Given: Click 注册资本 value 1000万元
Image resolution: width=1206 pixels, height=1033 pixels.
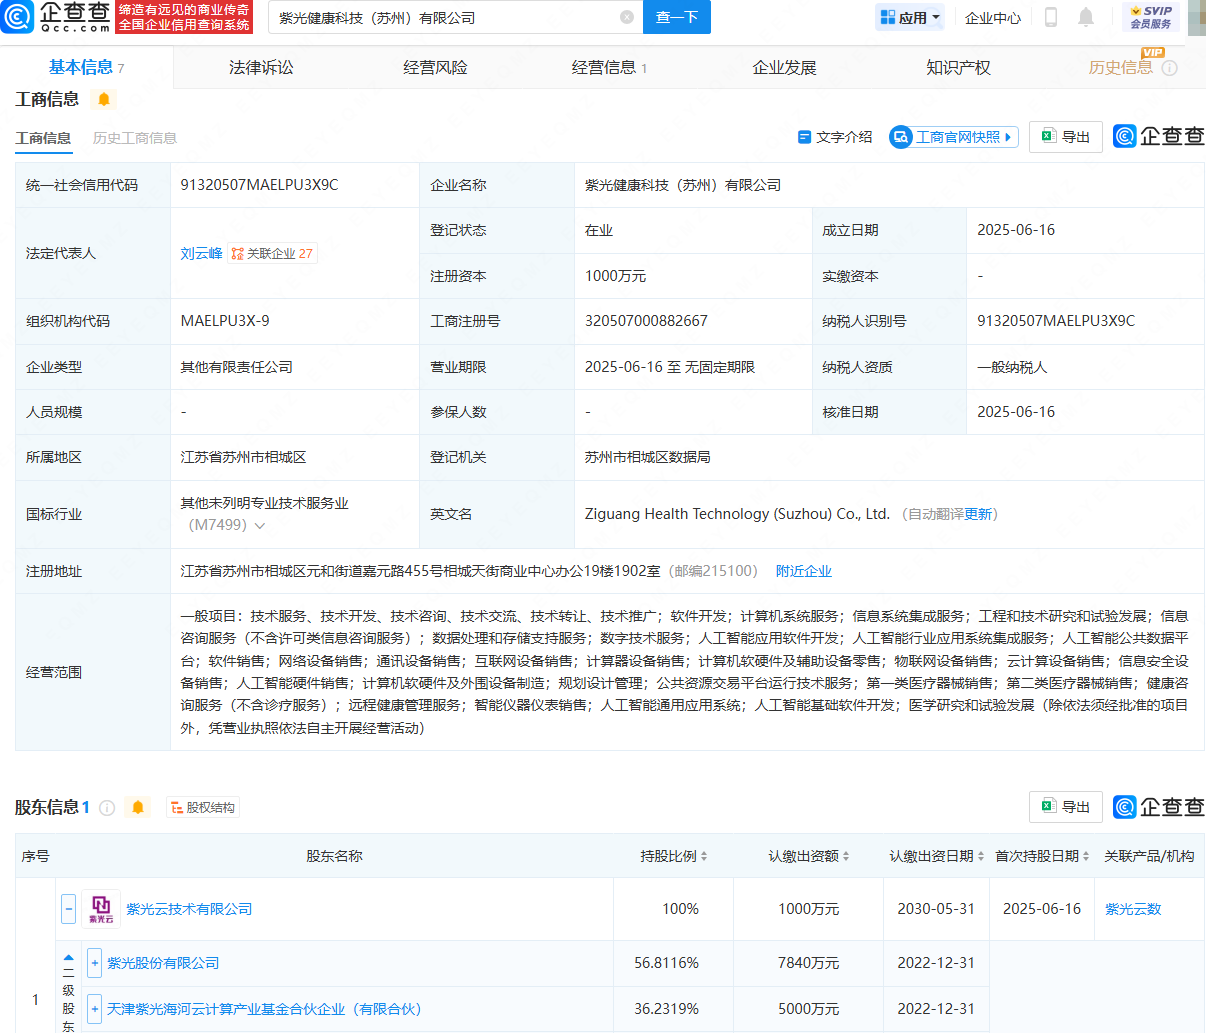Looking at the screenshot, I should click(615, 276).
